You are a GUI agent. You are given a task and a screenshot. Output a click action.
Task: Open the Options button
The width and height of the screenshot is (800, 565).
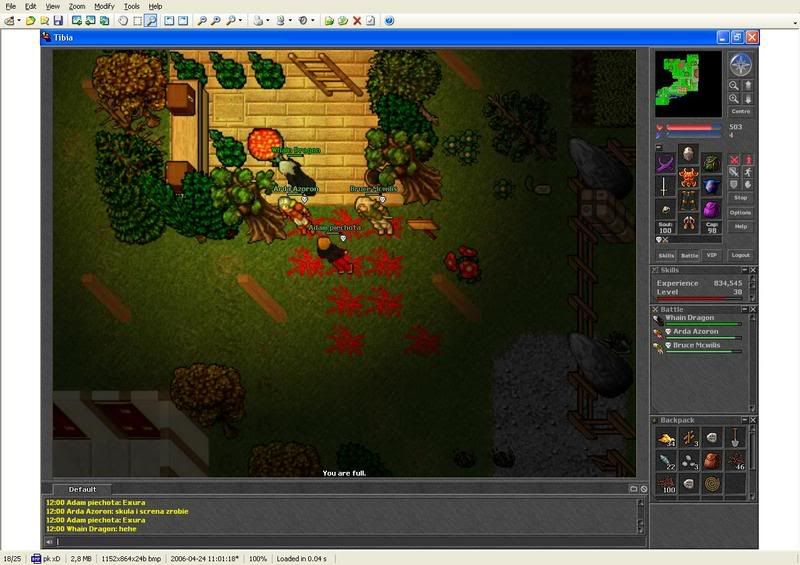(740, 212)
